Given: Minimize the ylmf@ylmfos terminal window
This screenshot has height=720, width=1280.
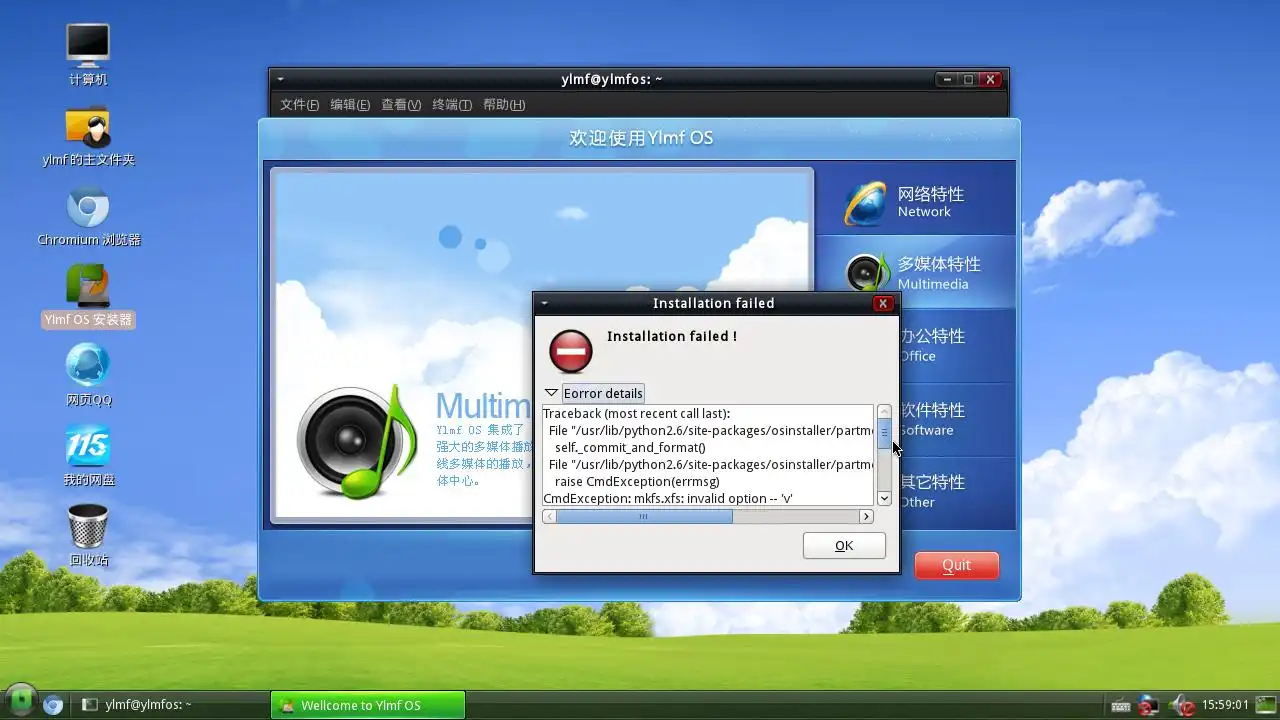Looking at the screenshot, I should coord(947,80).
